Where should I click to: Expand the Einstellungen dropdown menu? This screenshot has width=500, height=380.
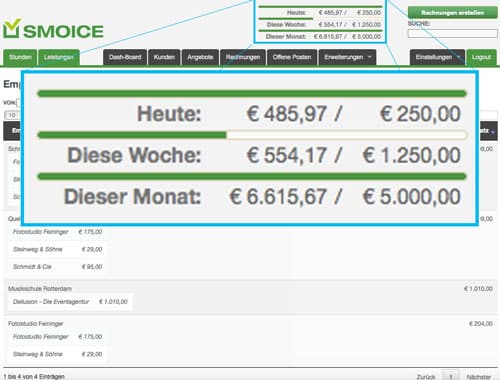click(437, 57)
